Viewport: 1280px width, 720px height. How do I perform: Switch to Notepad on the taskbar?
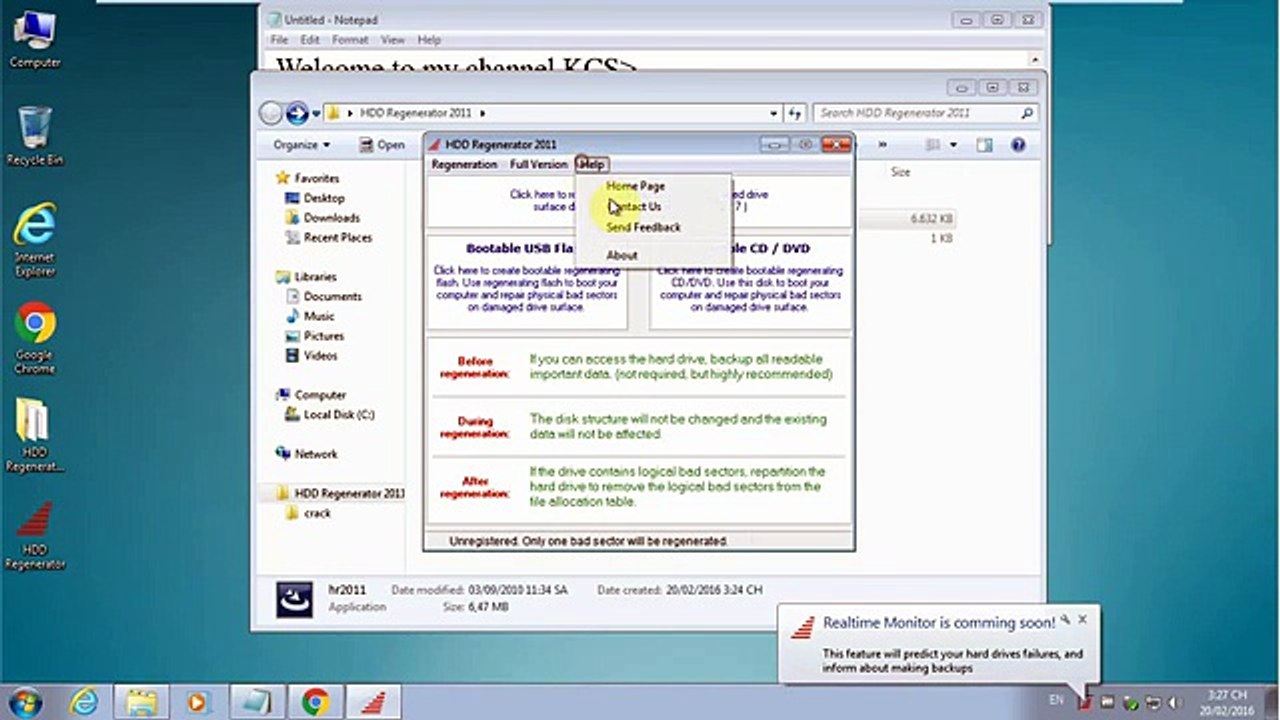pyautogui.click(x=257, y=701)
